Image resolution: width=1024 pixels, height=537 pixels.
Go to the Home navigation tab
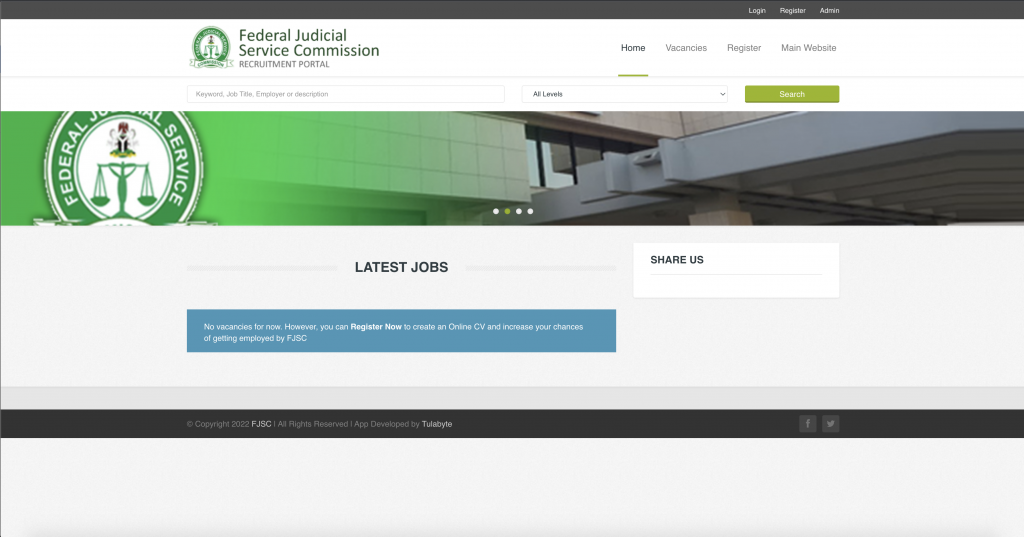pyautogui.click(x=633, y=48)
